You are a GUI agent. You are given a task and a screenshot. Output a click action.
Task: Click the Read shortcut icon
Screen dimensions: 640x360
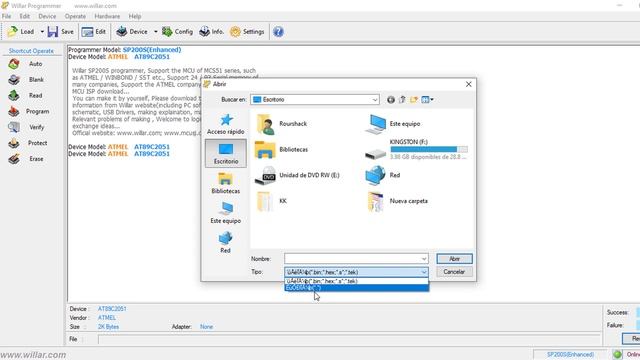pos(13,96)
